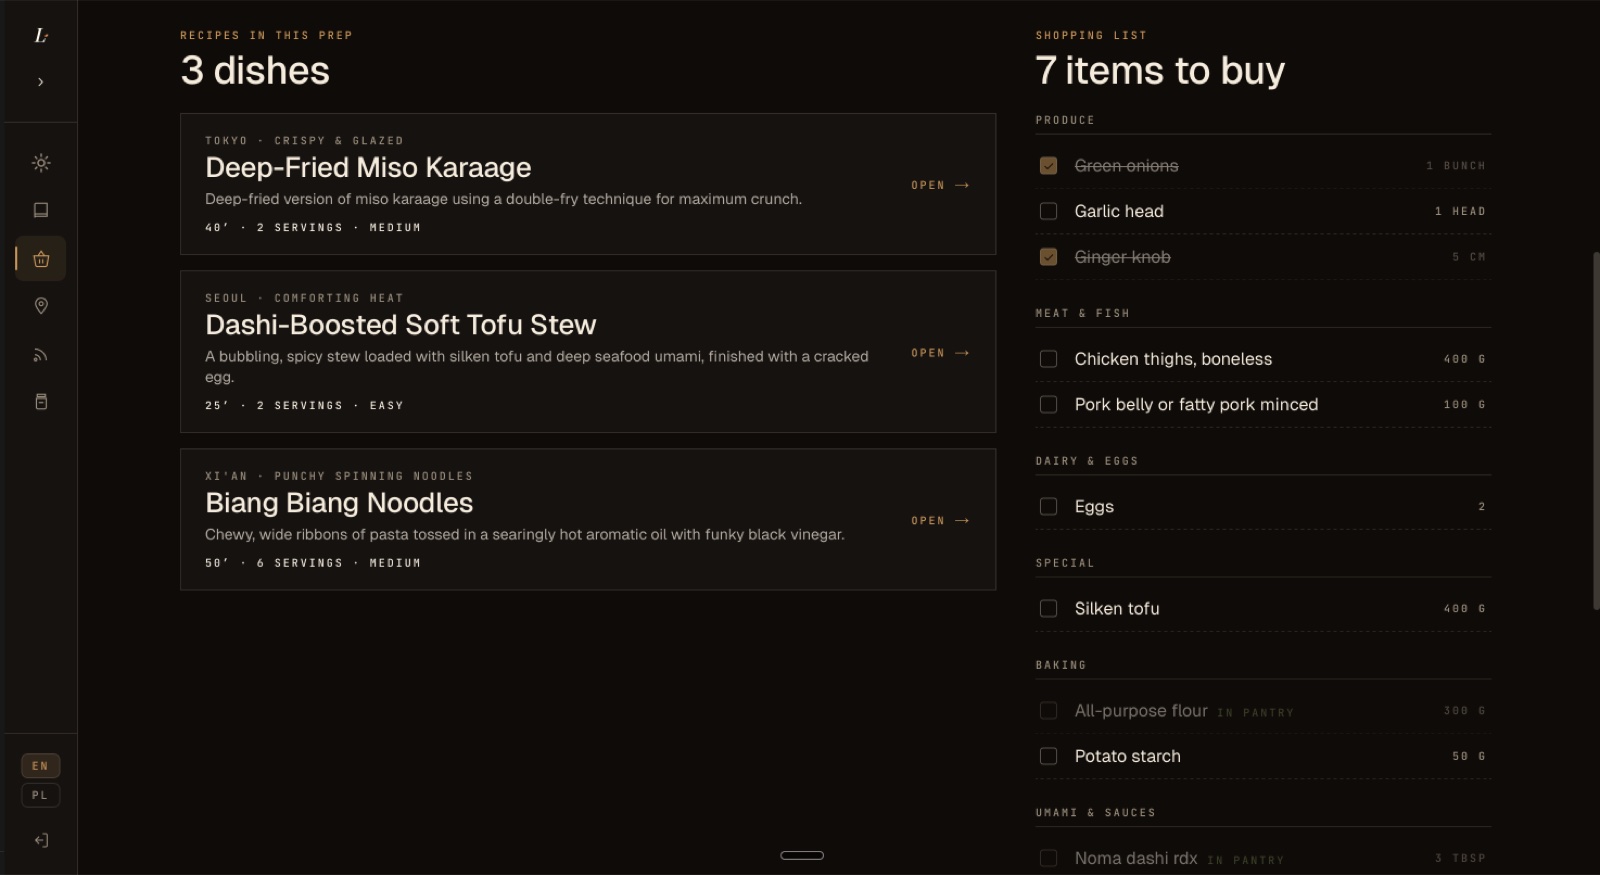Image resolution: width=1600 pixels, height=875 pixels.
Task: Uncheck the Green onions checkbox
Action: pos(1048,166)
